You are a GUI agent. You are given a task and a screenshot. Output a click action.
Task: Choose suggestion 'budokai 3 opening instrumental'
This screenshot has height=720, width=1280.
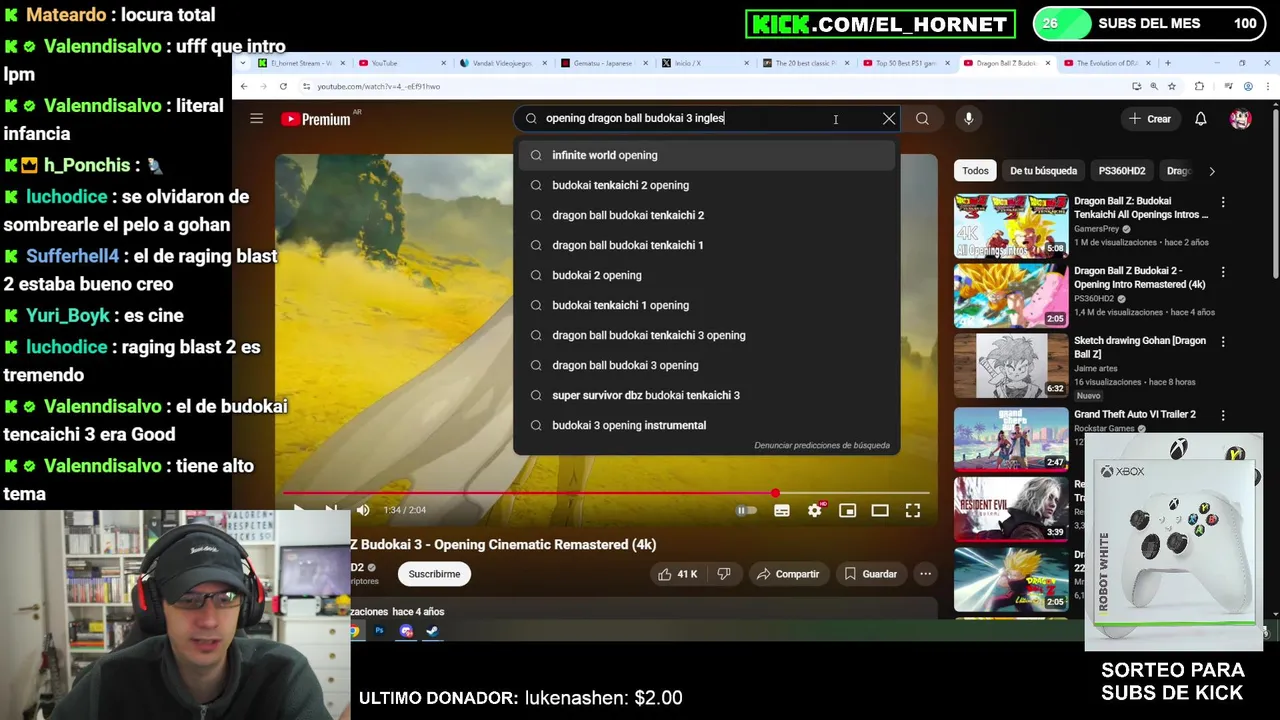(706, 425)
